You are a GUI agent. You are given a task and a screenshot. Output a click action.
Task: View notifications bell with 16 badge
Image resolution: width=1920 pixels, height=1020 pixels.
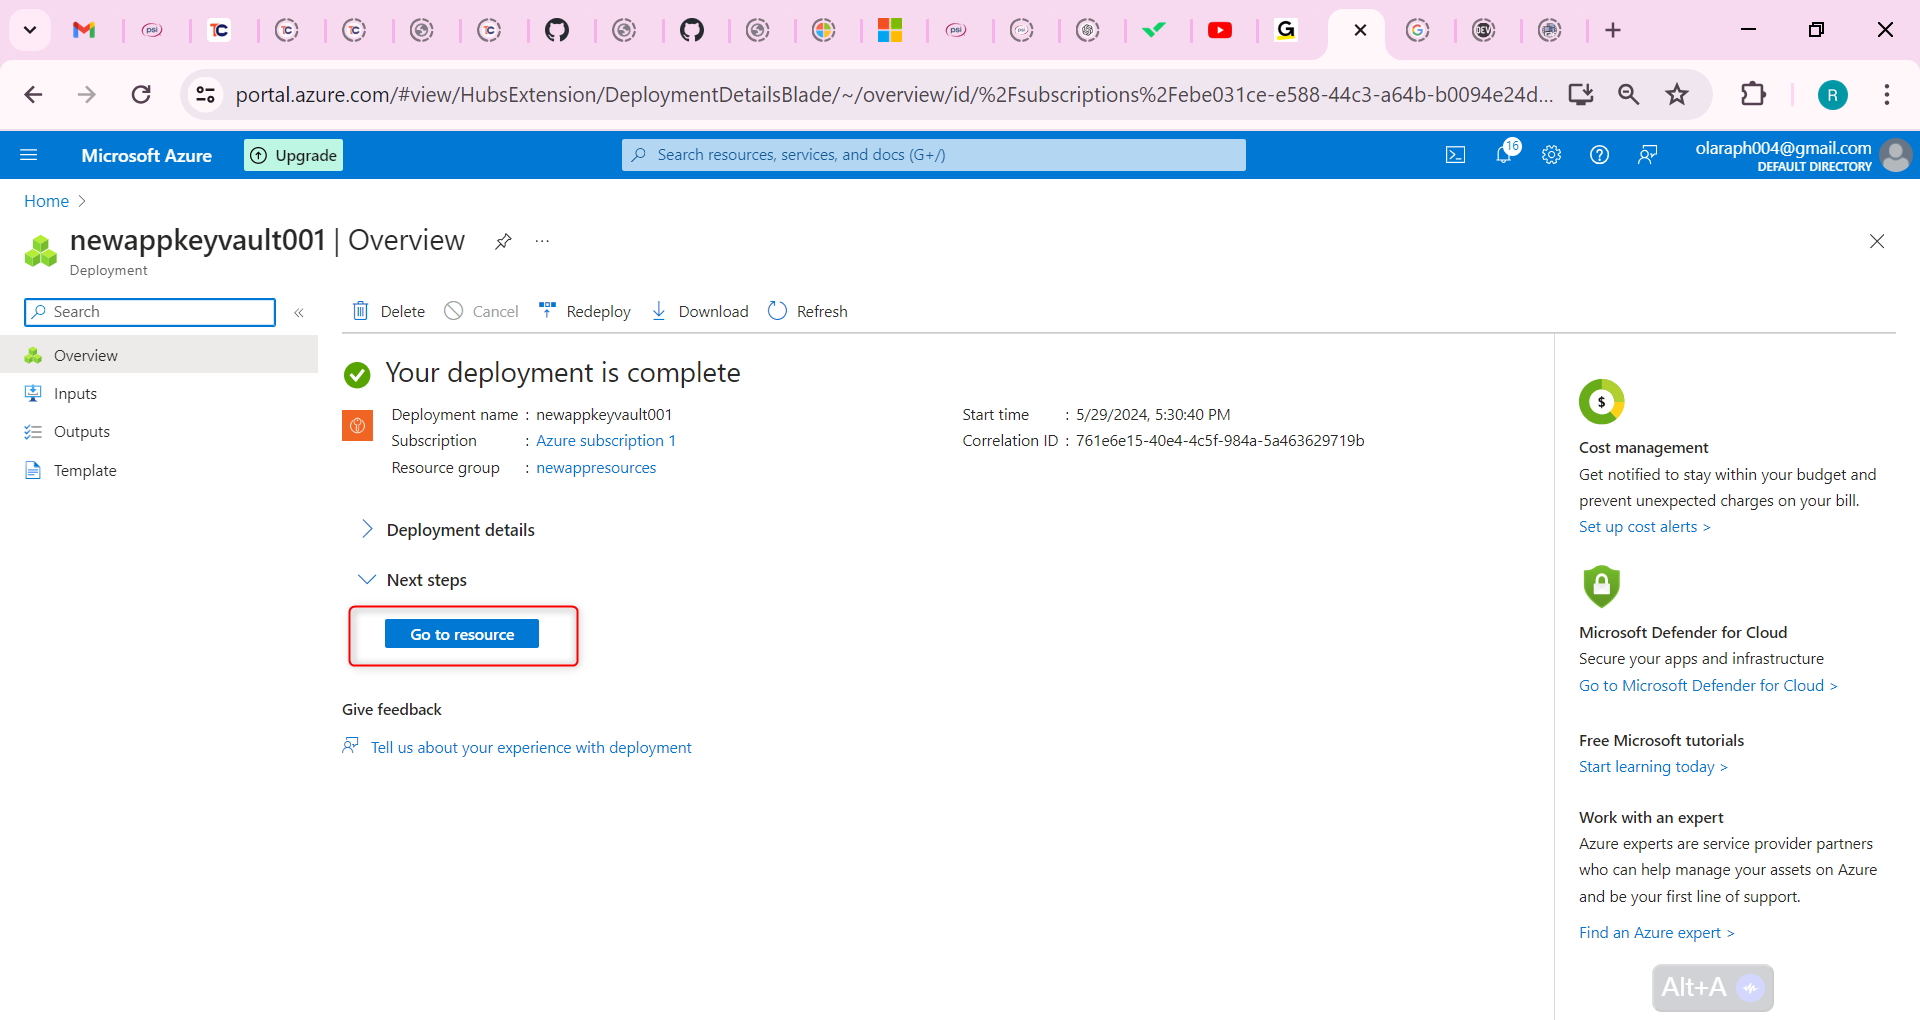point(1504,154)
